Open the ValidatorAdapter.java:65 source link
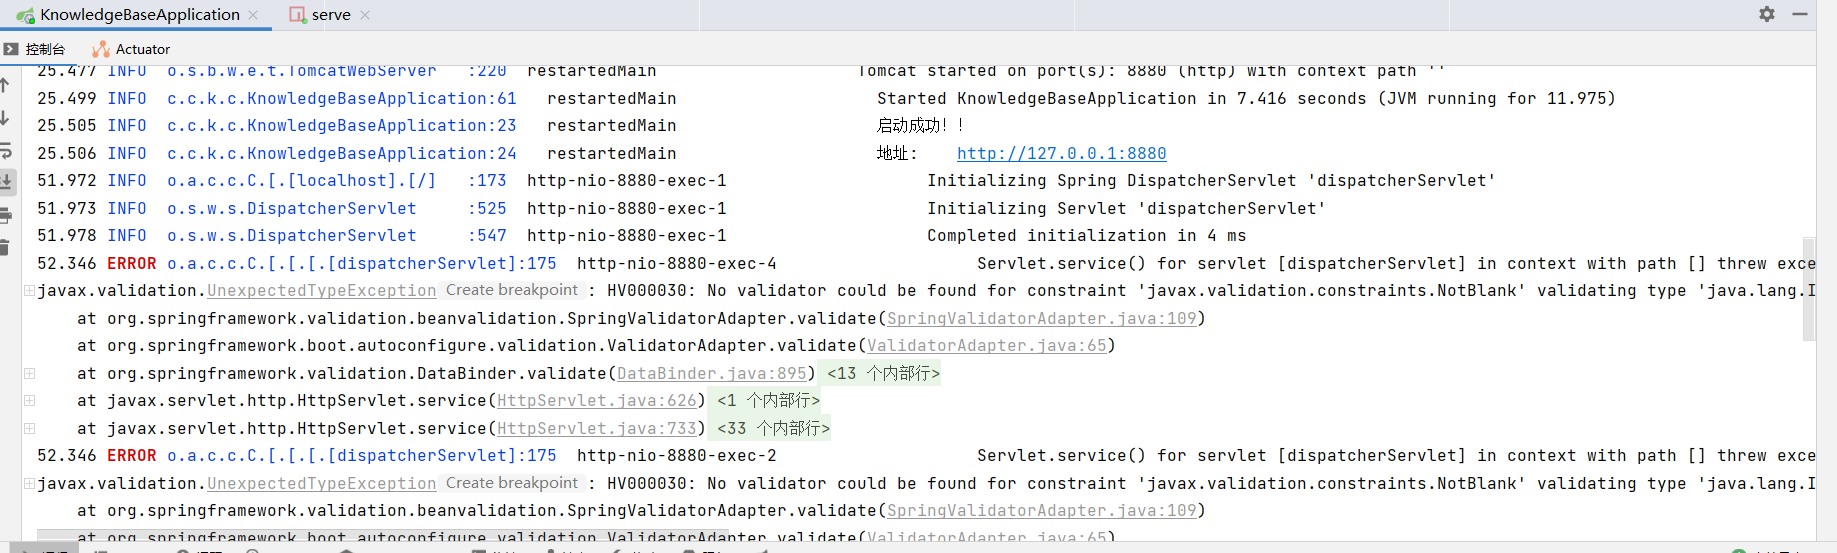Screen dimensions: 1837x553 [986, 345]
